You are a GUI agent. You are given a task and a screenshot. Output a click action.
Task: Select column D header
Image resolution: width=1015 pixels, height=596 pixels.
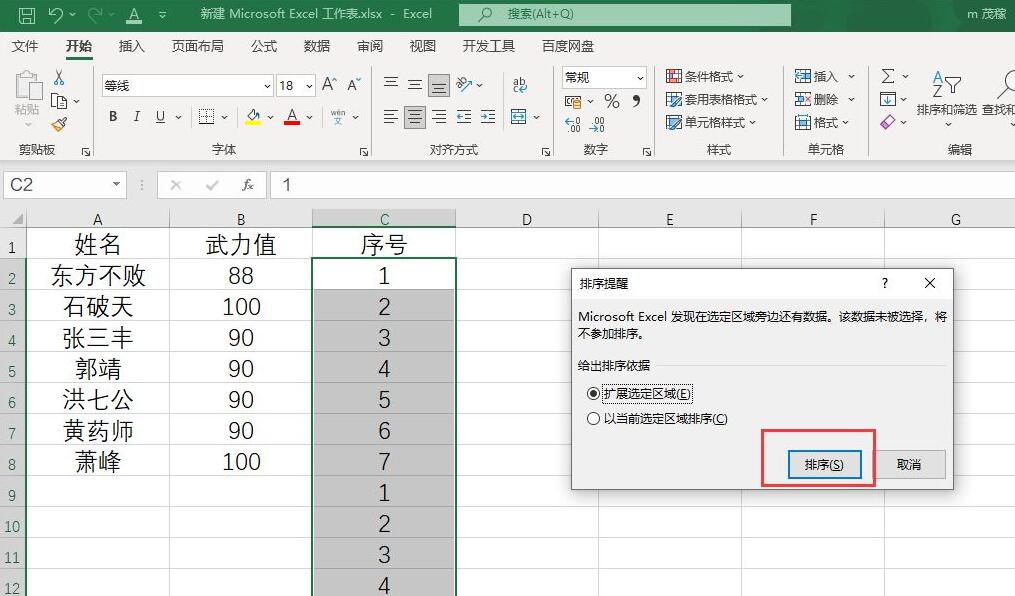coord(527,219)
